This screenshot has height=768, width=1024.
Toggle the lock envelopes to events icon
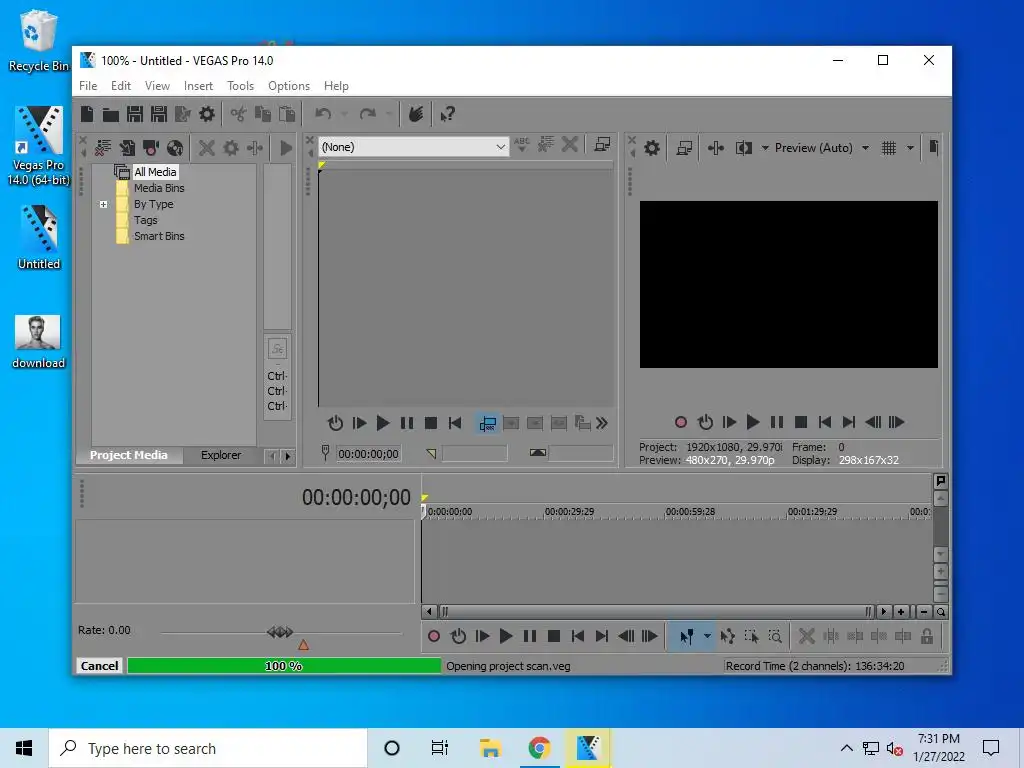(927, 636)
